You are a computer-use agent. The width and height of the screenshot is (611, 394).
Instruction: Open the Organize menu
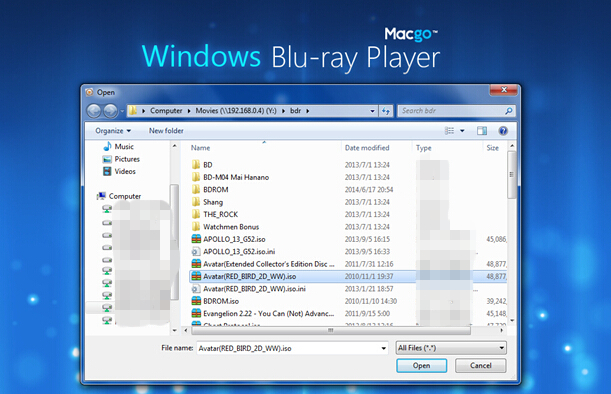coord(113,131)
